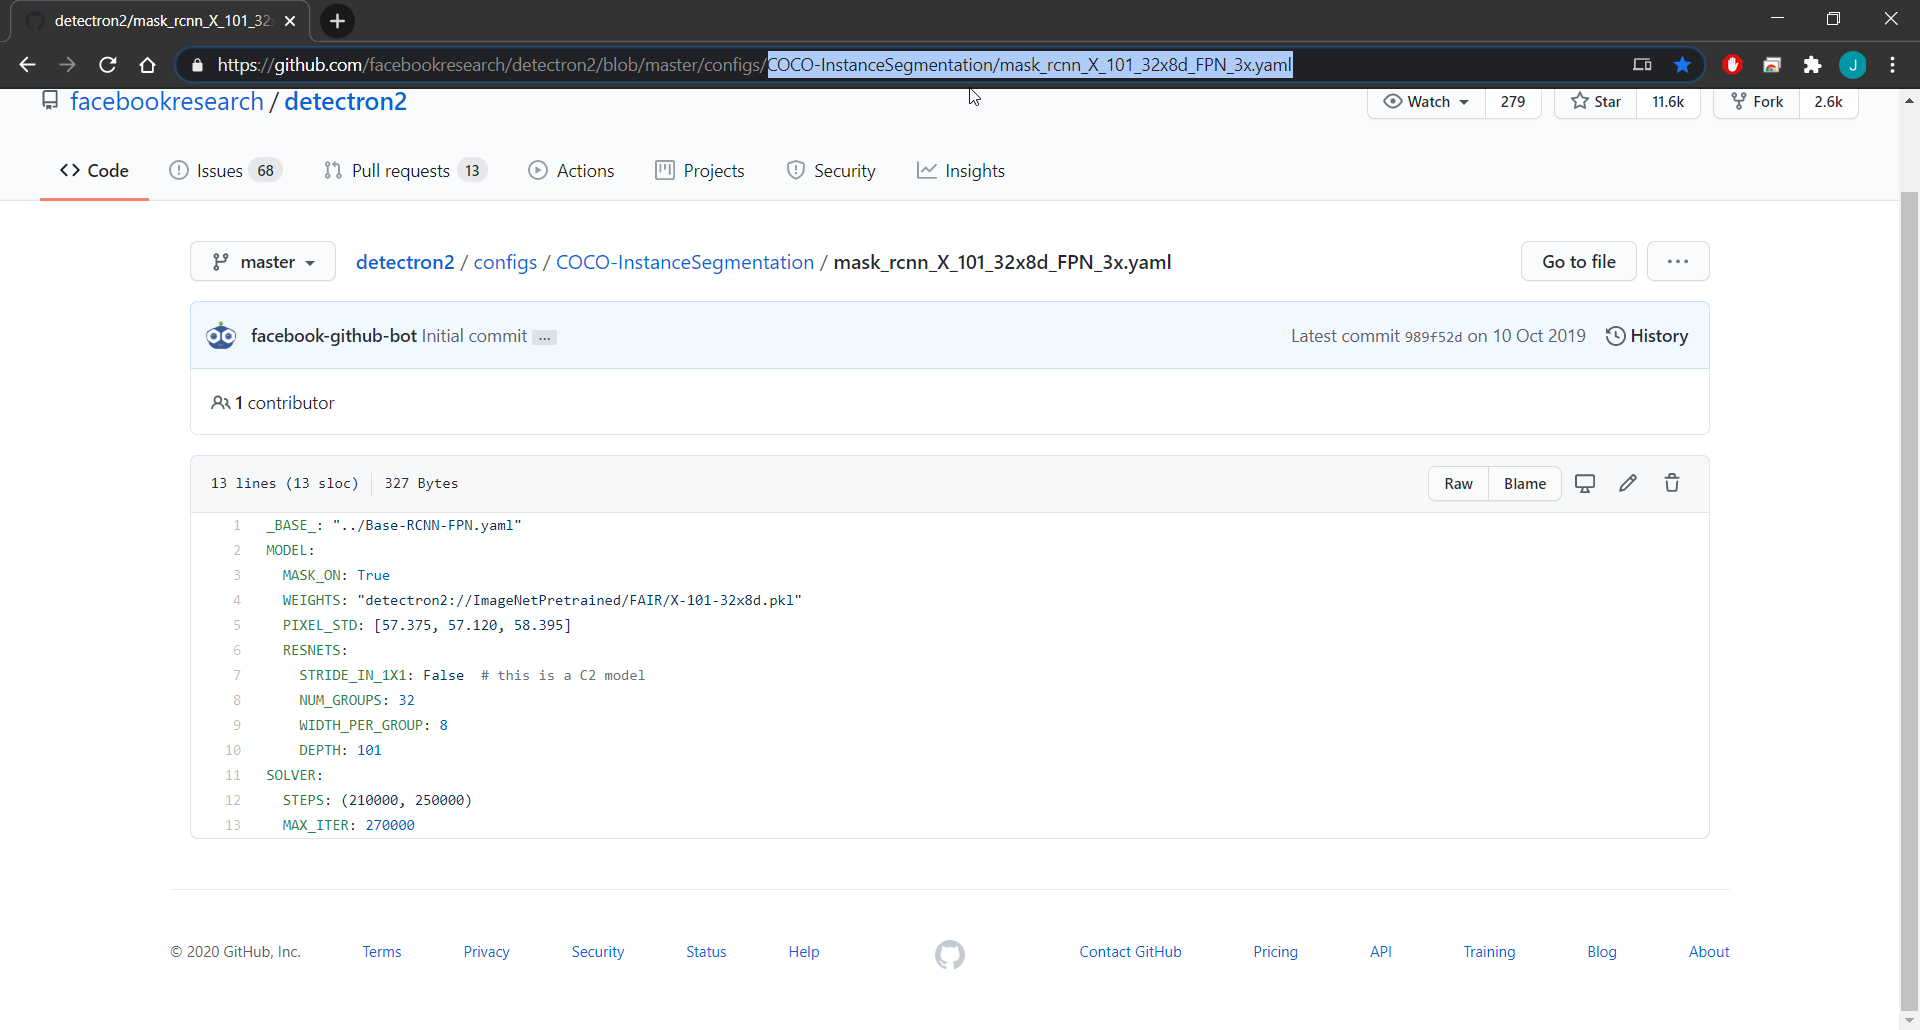Open the Projects tab
1920x1030 pixels.
[x=700, y=171]
